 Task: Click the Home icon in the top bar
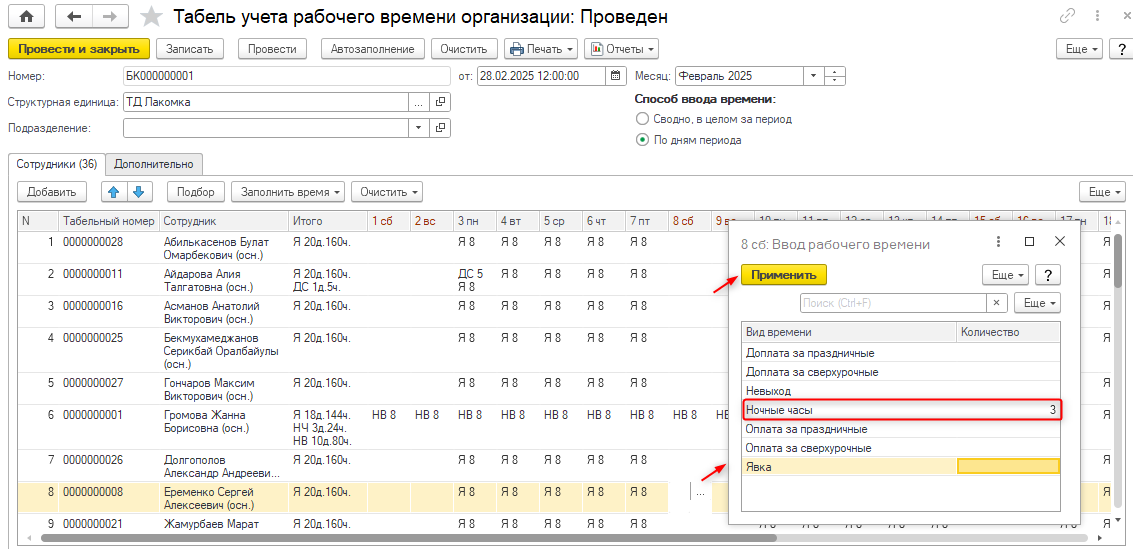pos(26,17)
